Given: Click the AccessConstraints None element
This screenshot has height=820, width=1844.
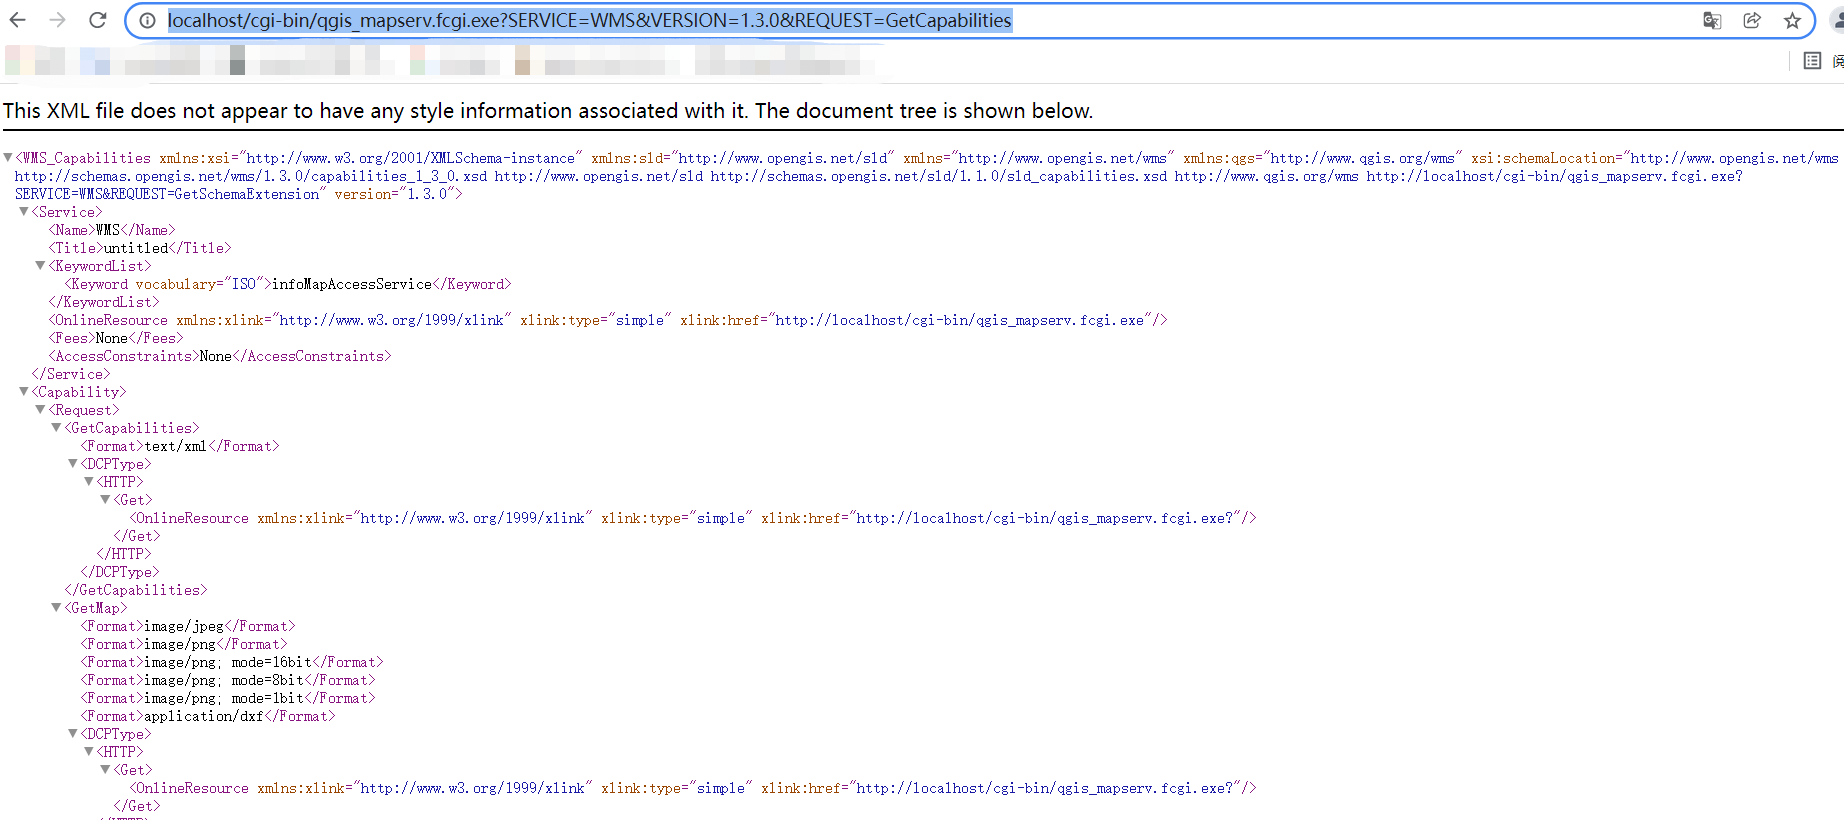Looking at the screenshot, I should (220, 356).
